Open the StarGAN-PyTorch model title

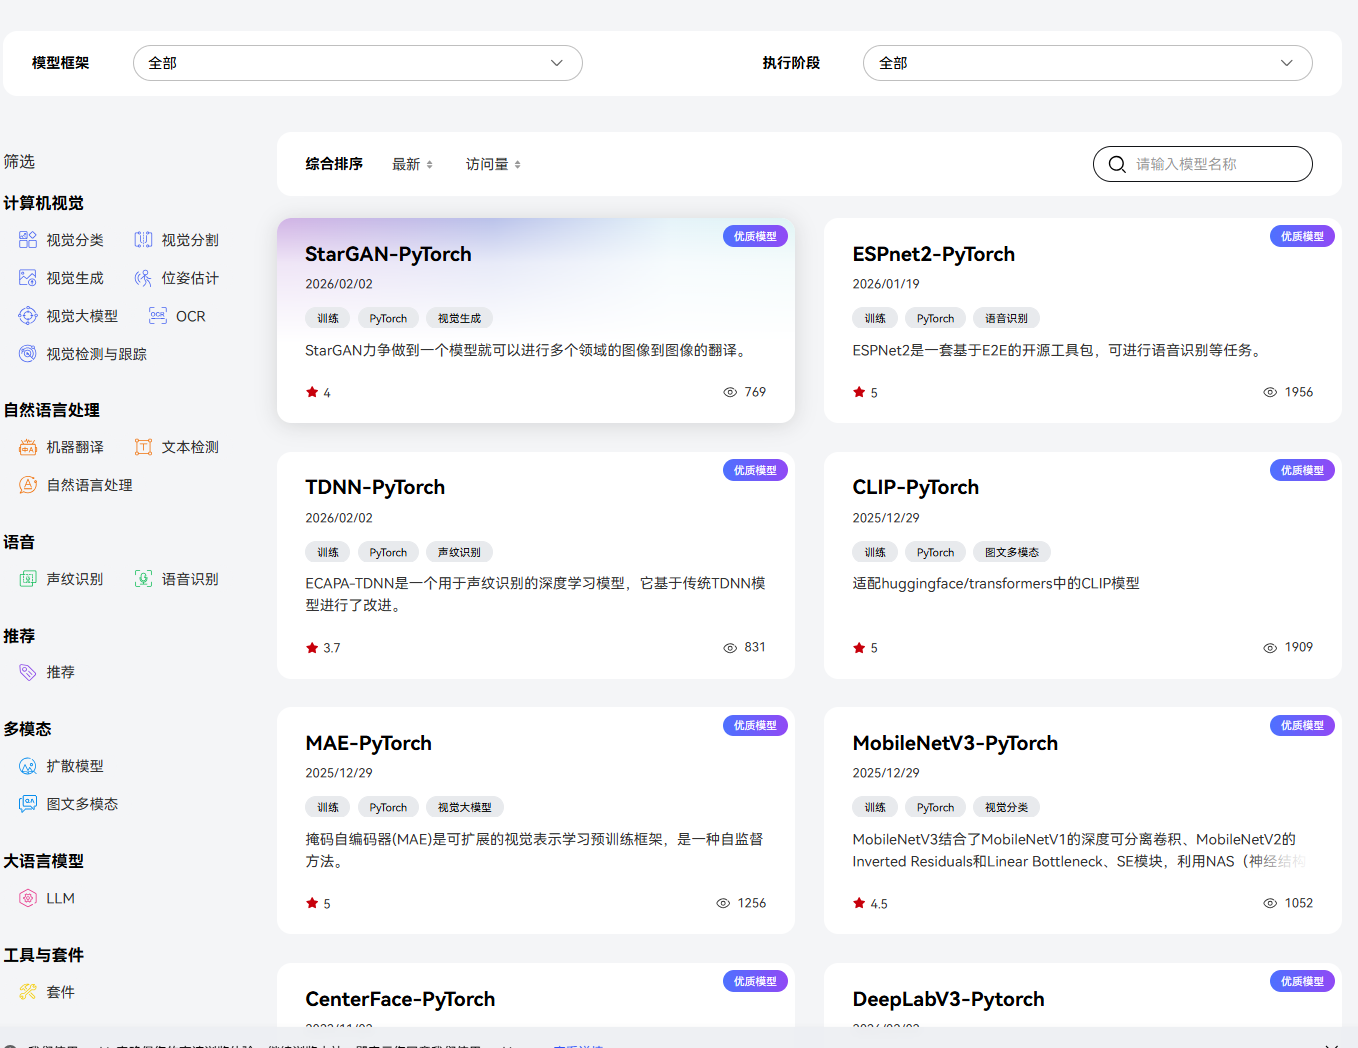(388, 254)
